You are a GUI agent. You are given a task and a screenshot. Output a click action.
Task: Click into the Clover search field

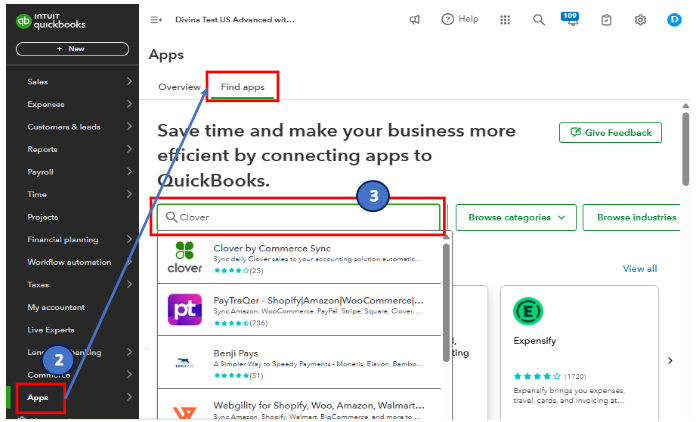coord(298,217)
